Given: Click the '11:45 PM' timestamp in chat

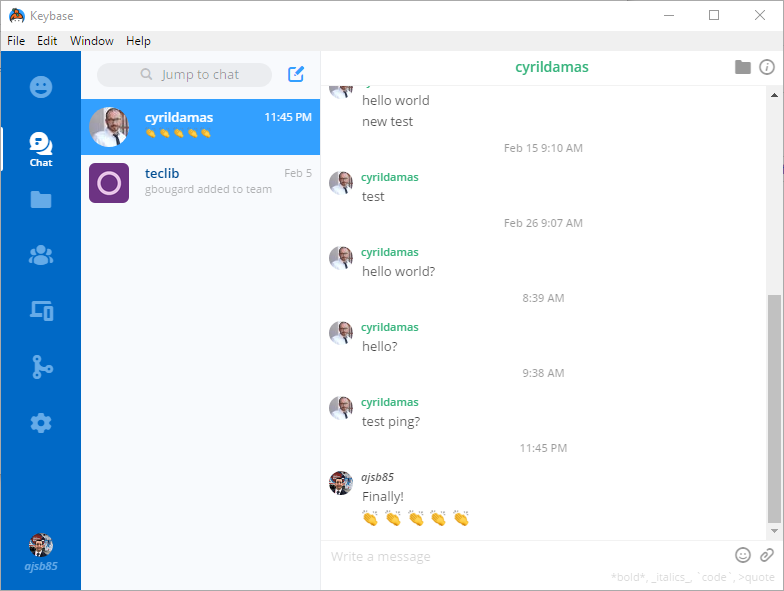Looking at the screenshot, I should click(x=543, y=448).
